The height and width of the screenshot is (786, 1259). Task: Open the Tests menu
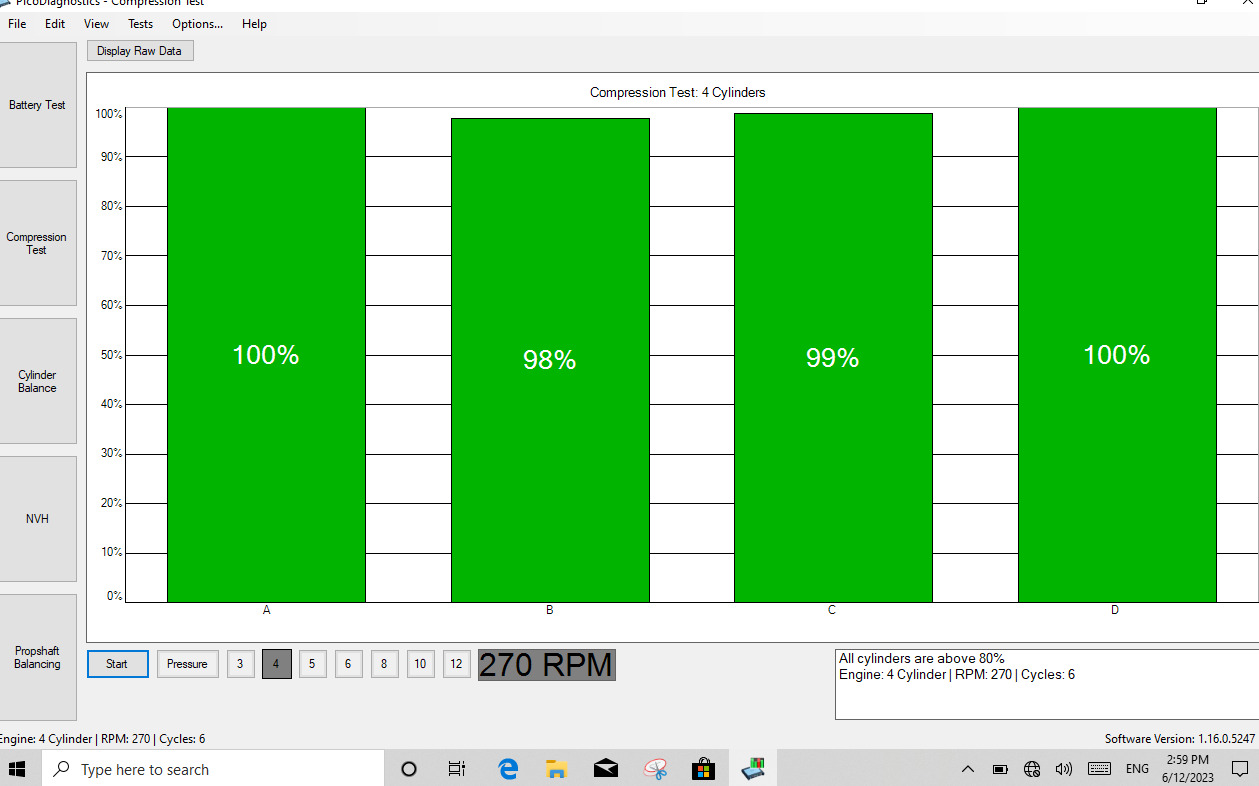[x=141, y=24]
